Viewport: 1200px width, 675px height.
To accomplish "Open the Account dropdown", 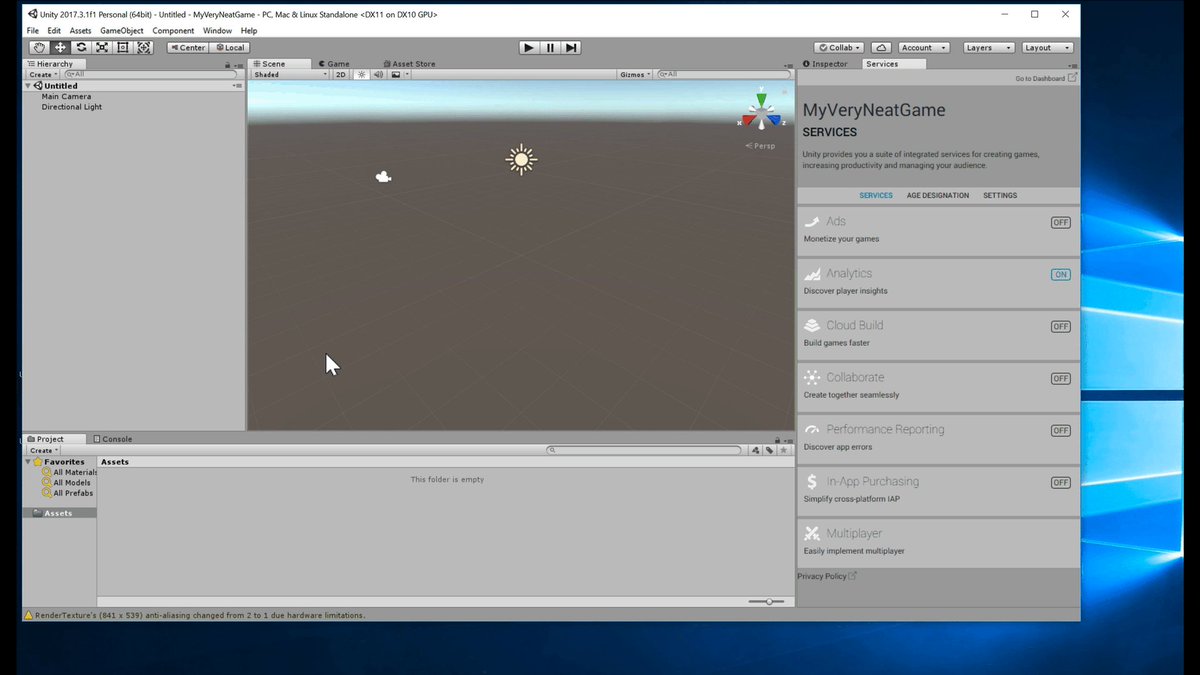I will 923,47.
